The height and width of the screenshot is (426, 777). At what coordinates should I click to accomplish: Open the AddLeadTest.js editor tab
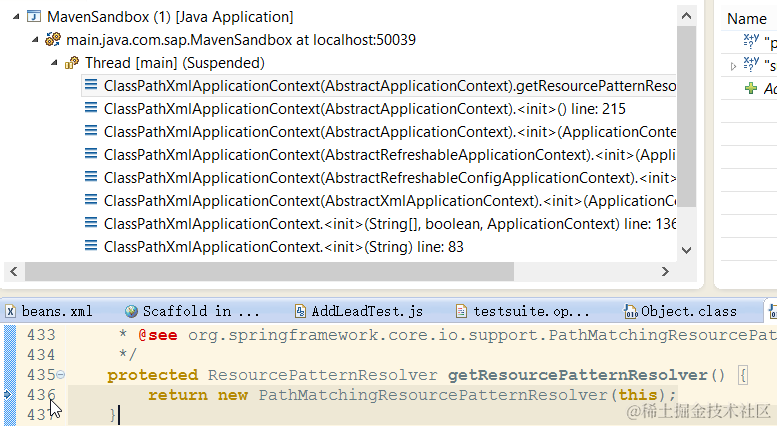click(x=367, y=311)
